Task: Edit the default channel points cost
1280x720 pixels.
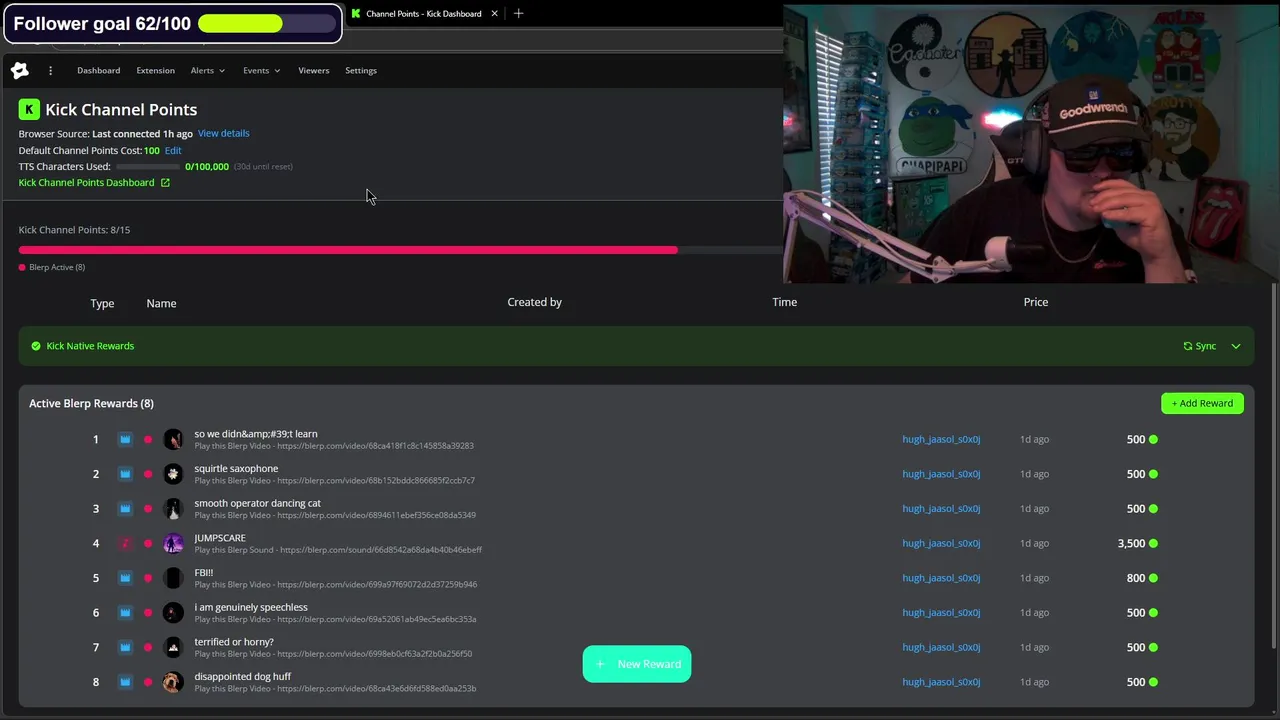Action: (x=173, y=150)
